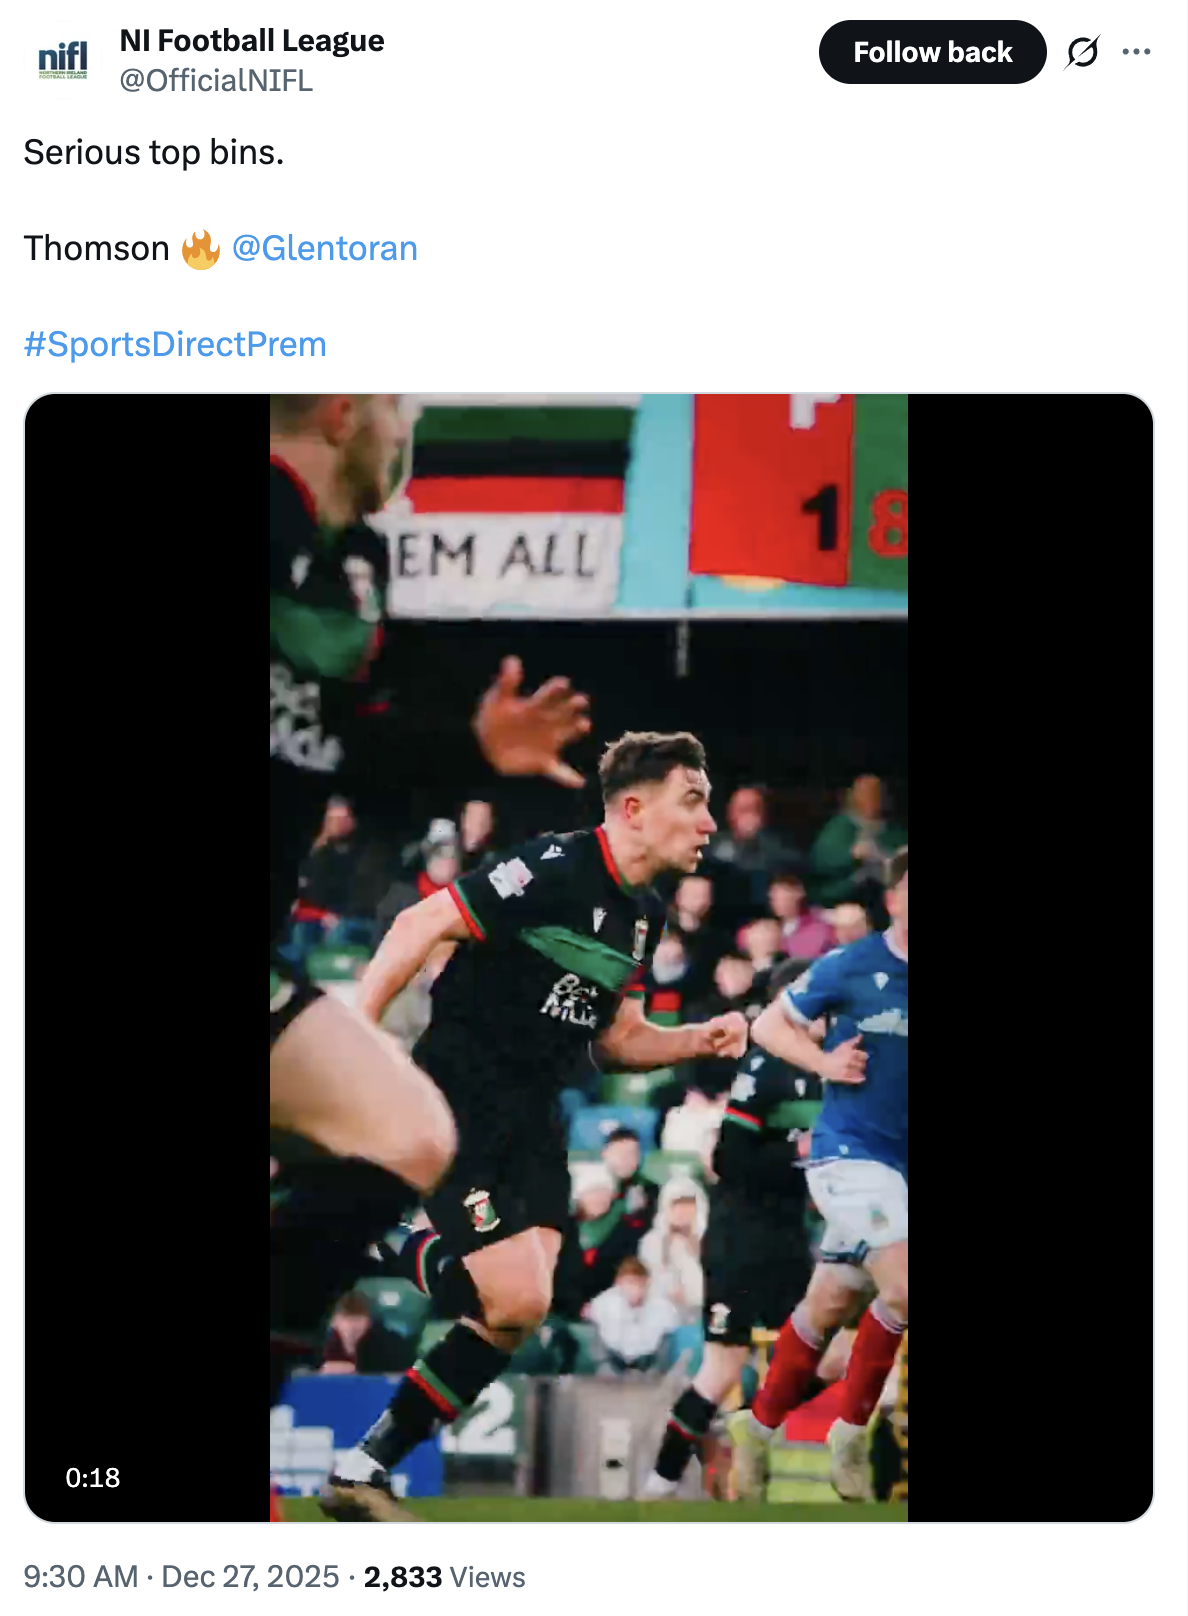Viewport: 1188px width, 1616px height.
Task: Open the 2,833 Views count
Action: click(444, 1577)
